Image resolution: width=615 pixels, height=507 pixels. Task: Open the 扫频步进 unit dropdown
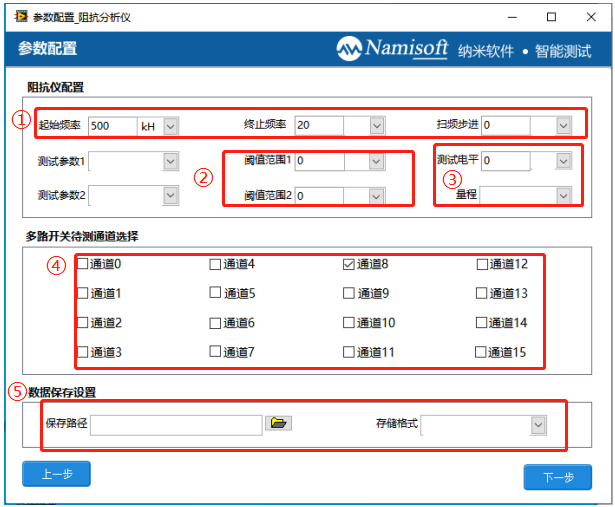click(564, 126)
